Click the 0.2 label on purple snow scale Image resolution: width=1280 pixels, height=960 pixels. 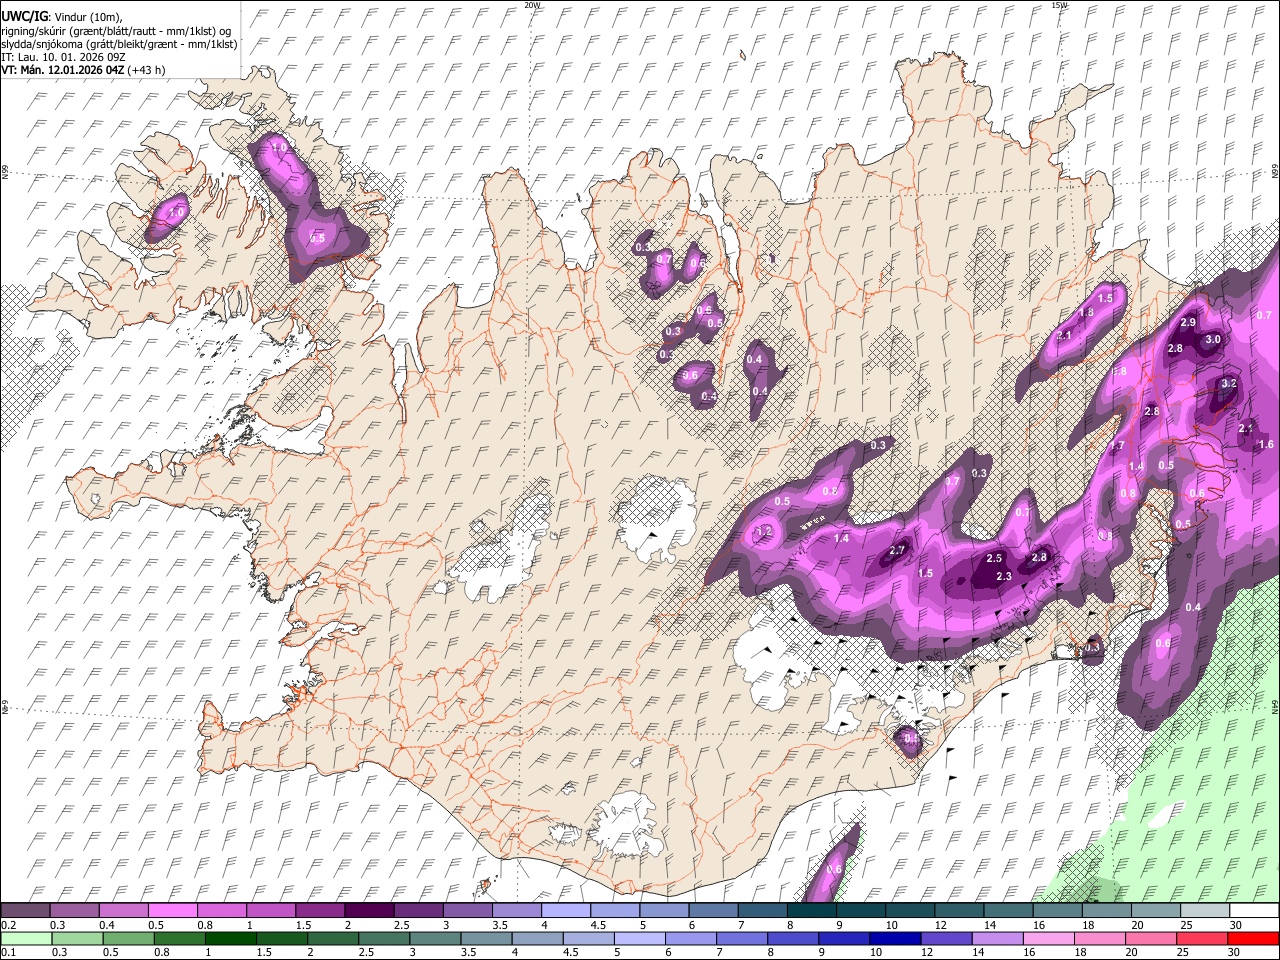(7, 925)
